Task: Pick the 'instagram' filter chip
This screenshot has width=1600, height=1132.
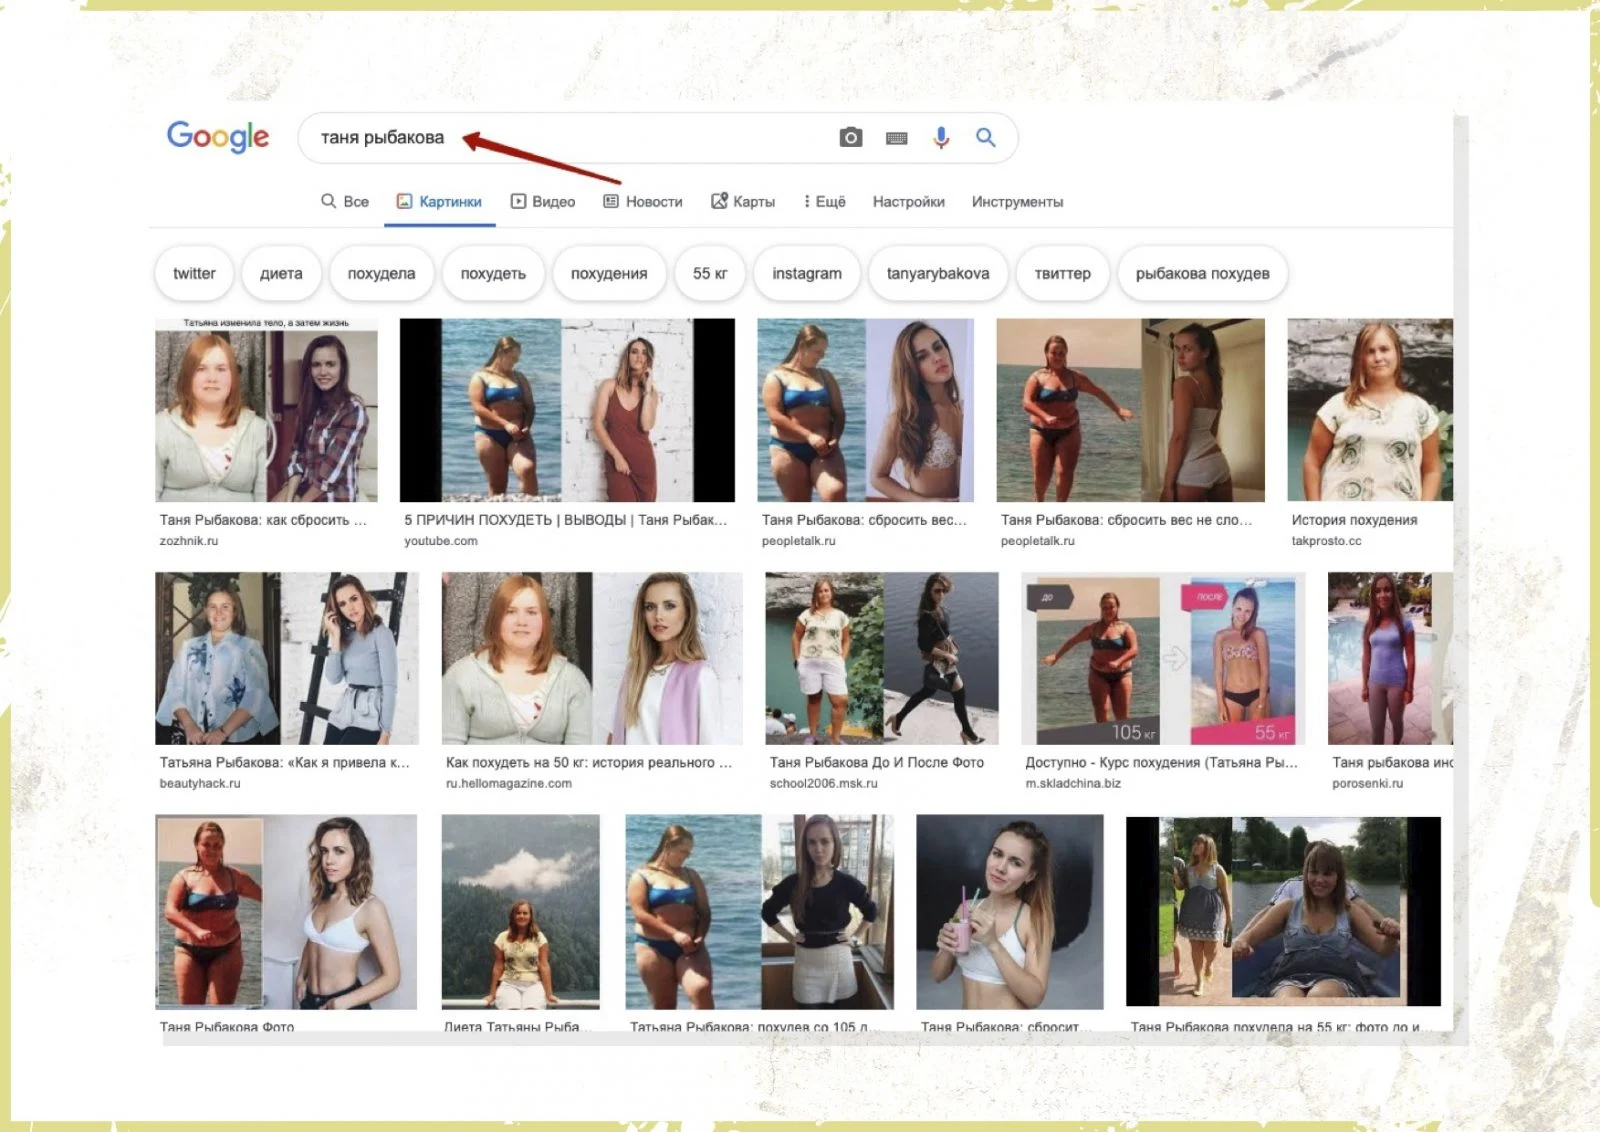Action: [807, 274]
